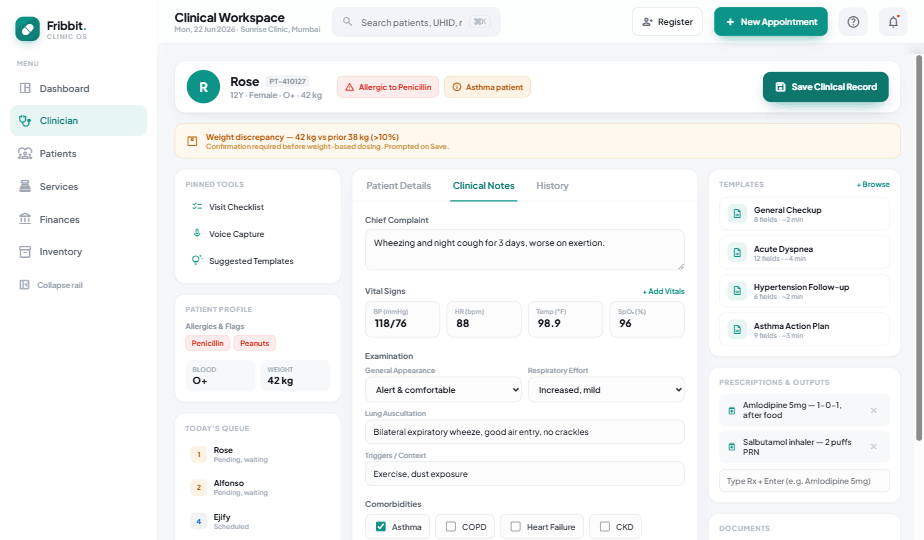The image size is (924, 540).
Task: Click the BP value field
Action: click(402, 319)
